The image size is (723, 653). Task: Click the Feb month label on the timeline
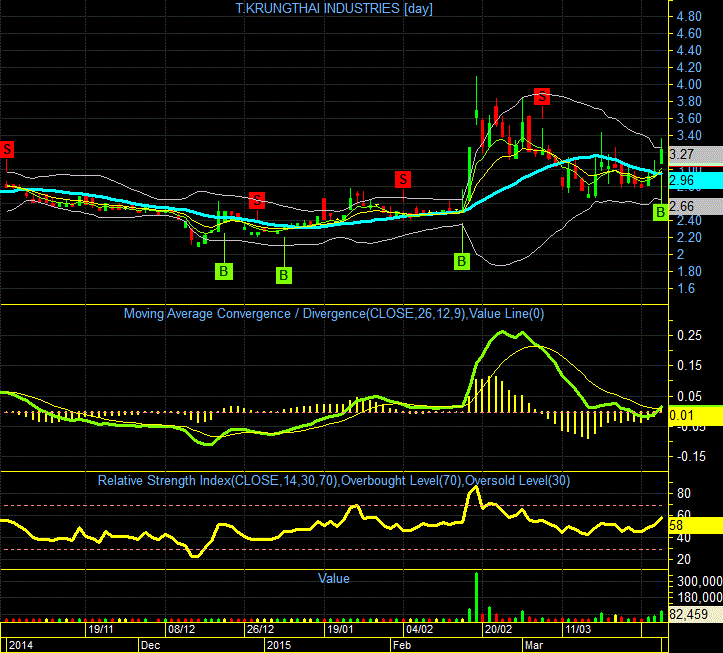click(x=402, y=645)
